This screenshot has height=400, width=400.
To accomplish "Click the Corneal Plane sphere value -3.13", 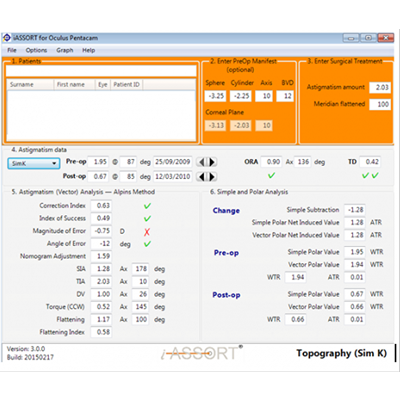I will click(x=216, y=126).
